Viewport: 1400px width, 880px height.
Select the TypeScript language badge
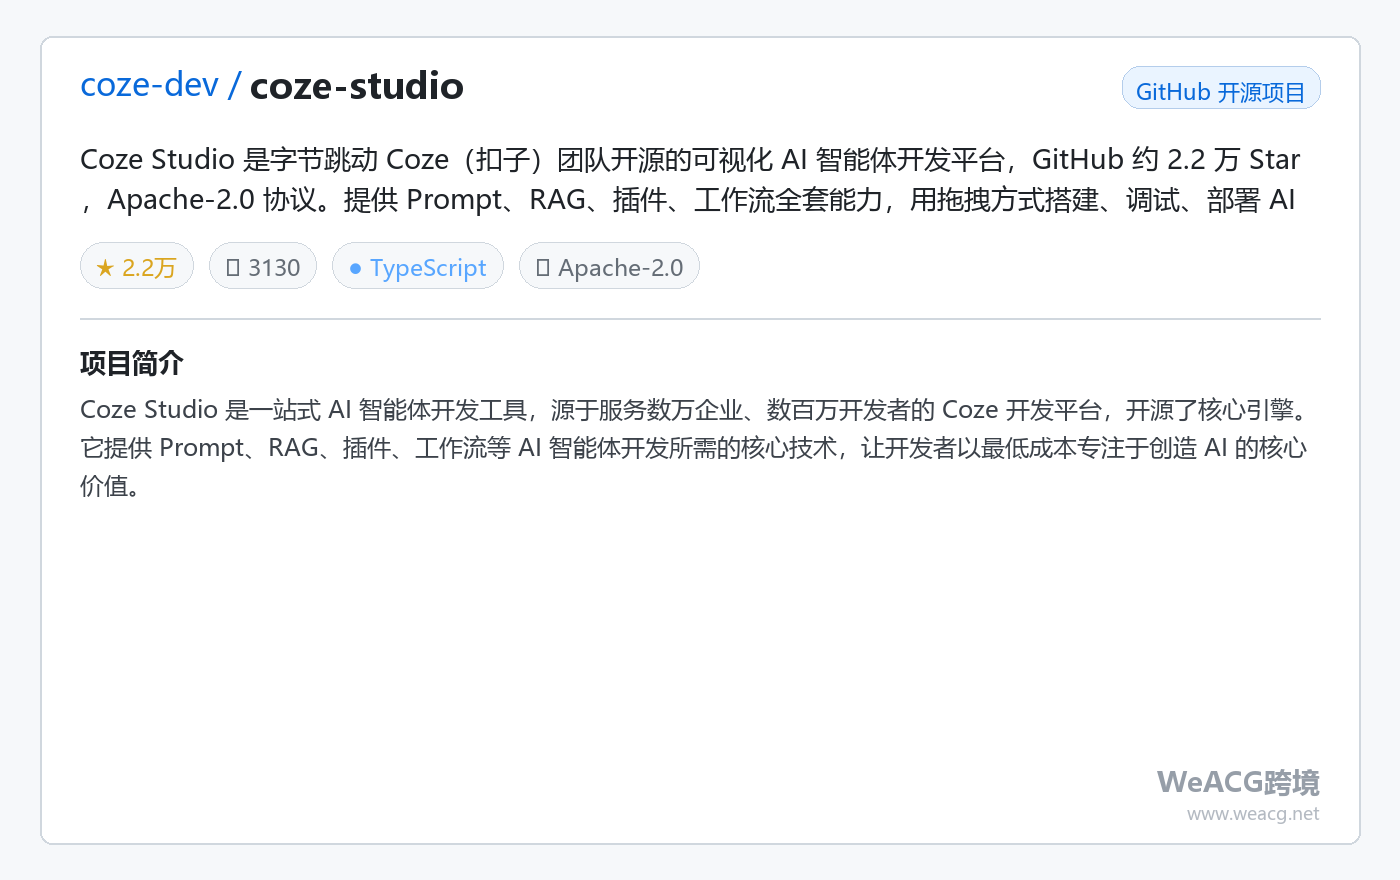click(418, 266)
